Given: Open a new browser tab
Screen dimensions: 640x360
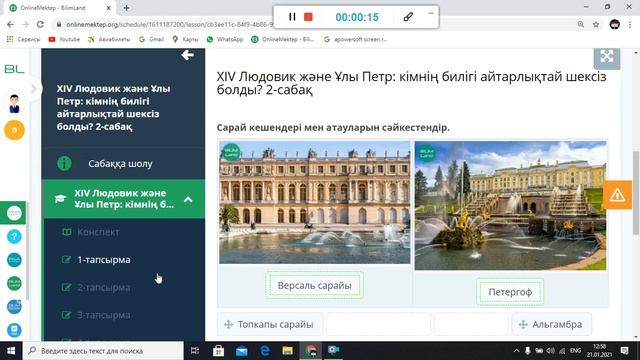Looking at the screenshot, I should point(127,8).
